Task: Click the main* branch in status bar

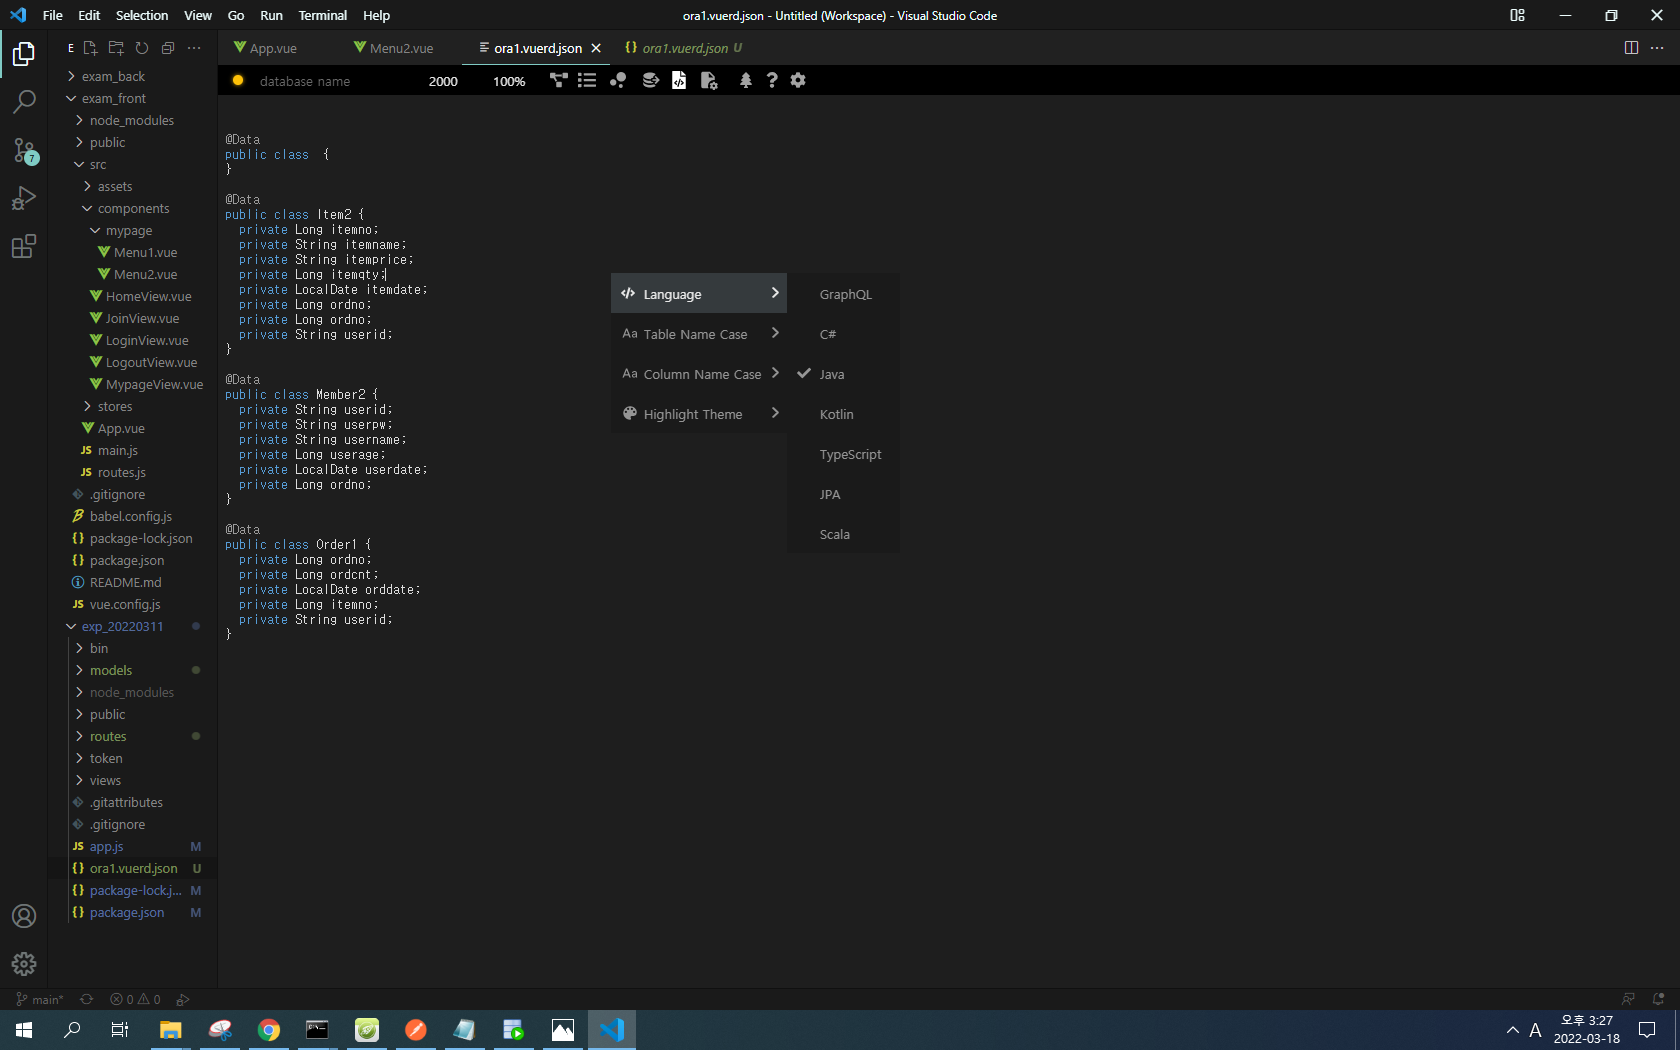Action: [40, 999]
